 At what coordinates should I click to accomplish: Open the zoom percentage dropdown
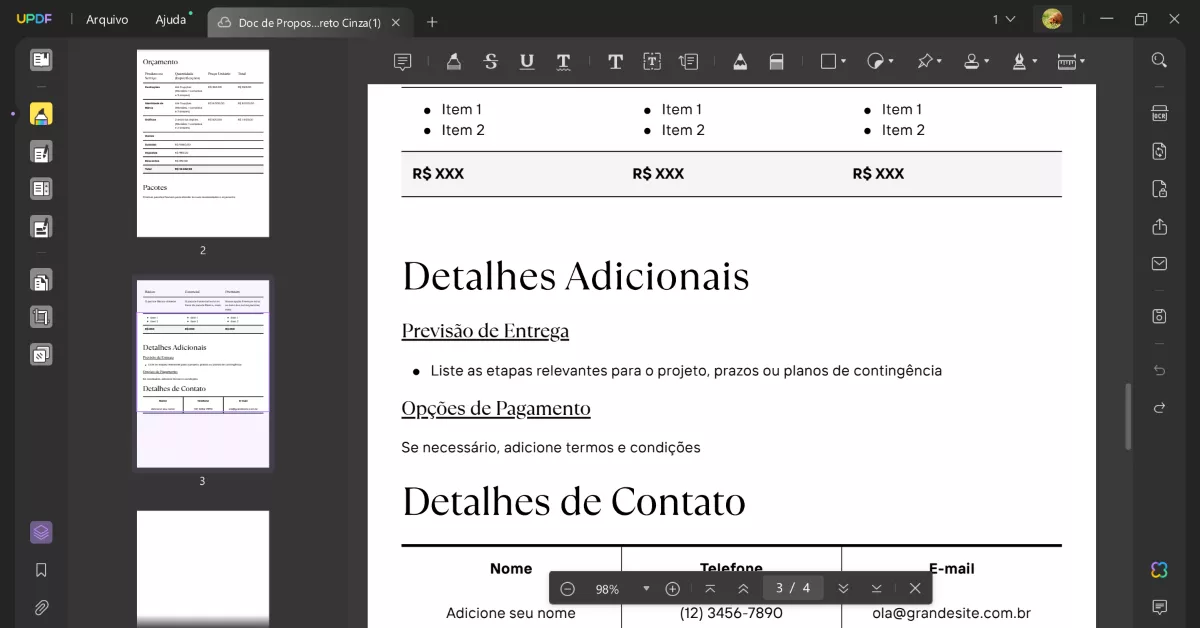tap(645, 588)
